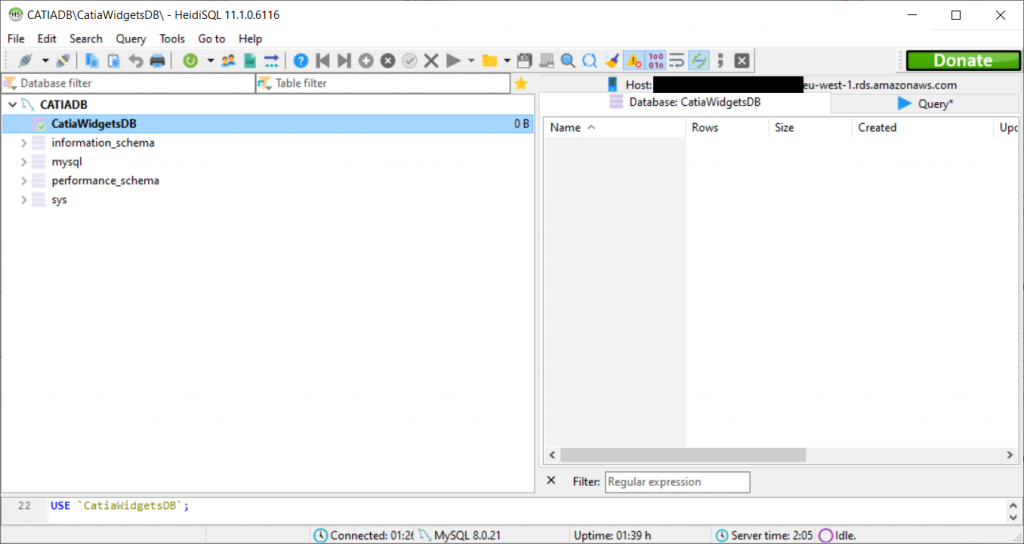Click the Insert row plus icon
The width and height of the screenshot is (1024, 544).
pos(366,61)
